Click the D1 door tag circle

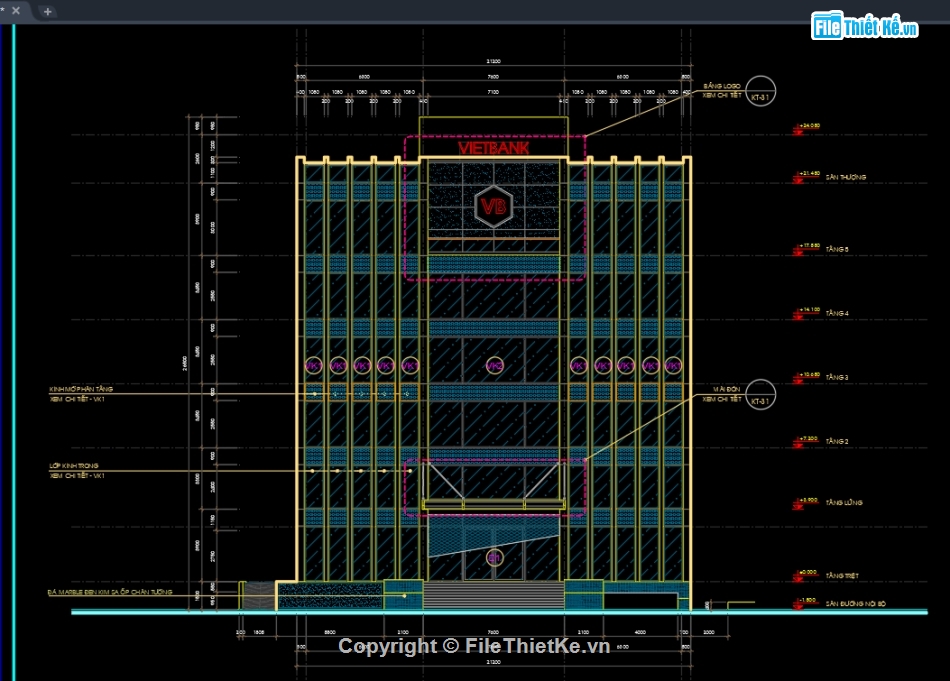494,557
